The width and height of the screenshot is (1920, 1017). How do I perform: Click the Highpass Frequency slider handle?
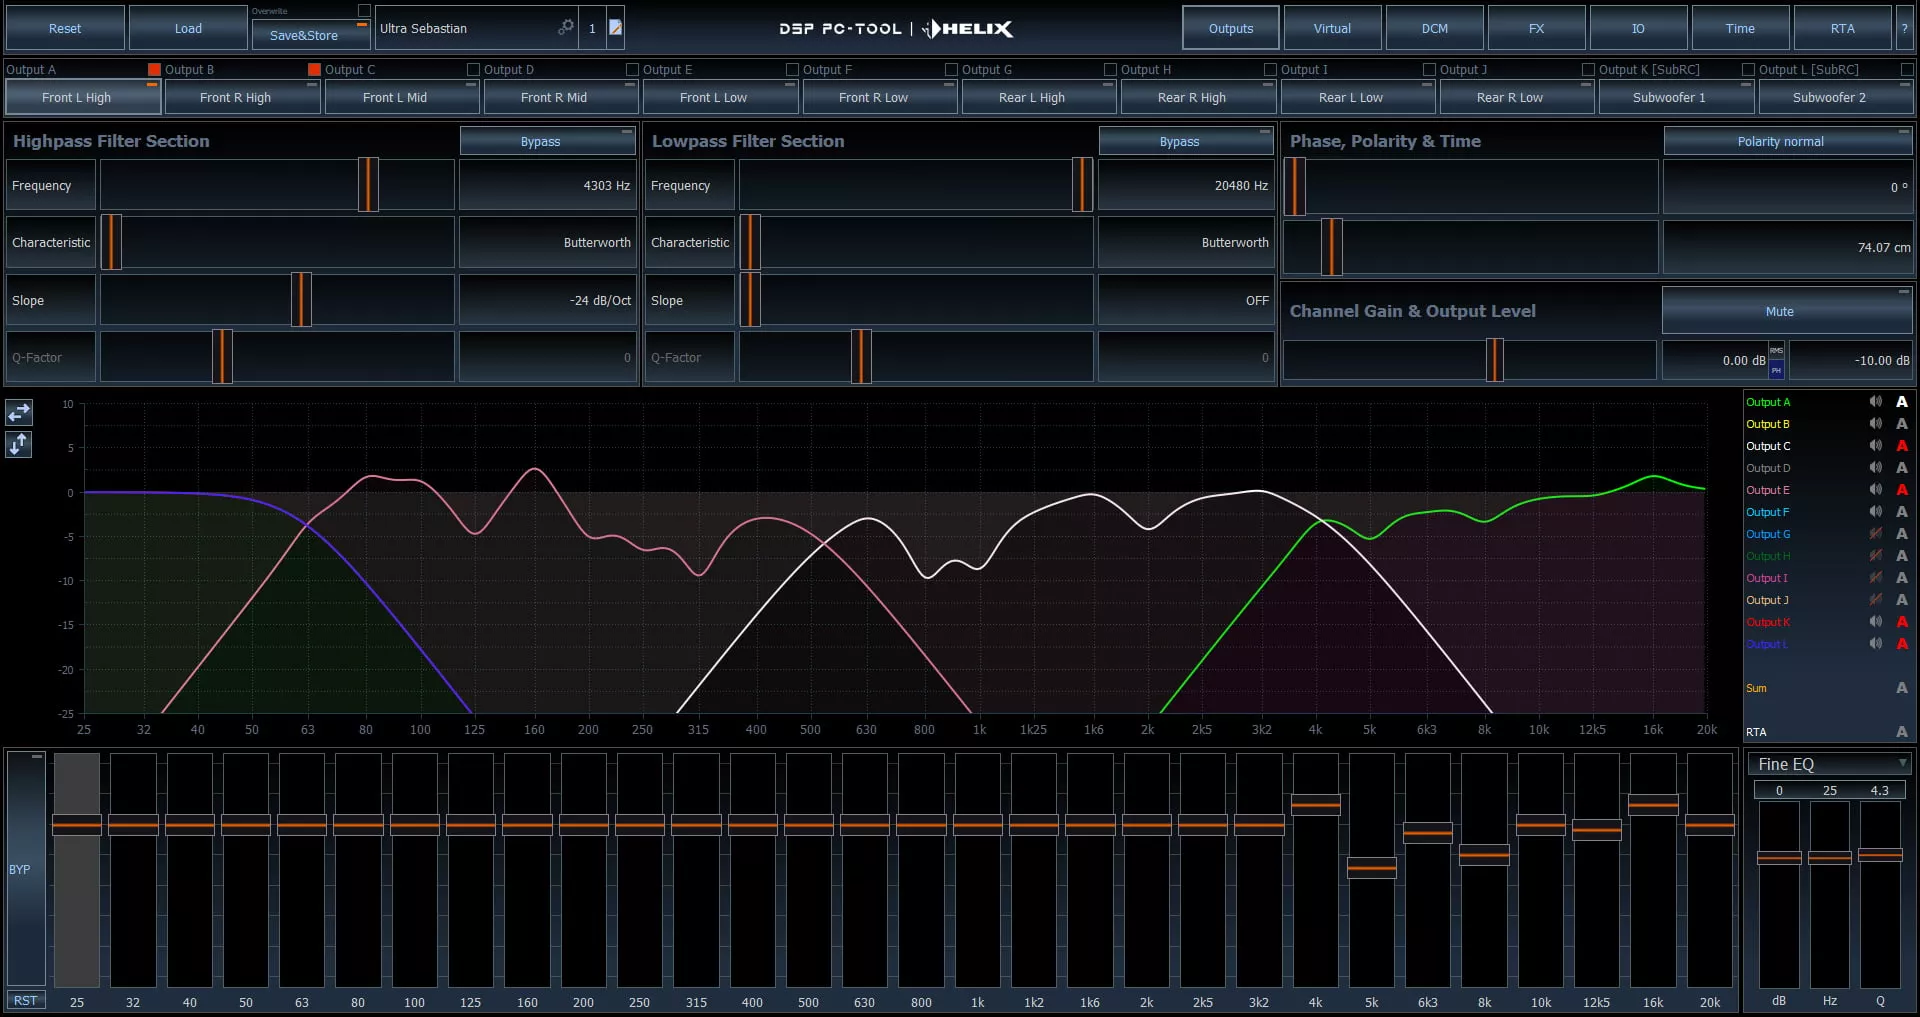[x=367, y=185]
